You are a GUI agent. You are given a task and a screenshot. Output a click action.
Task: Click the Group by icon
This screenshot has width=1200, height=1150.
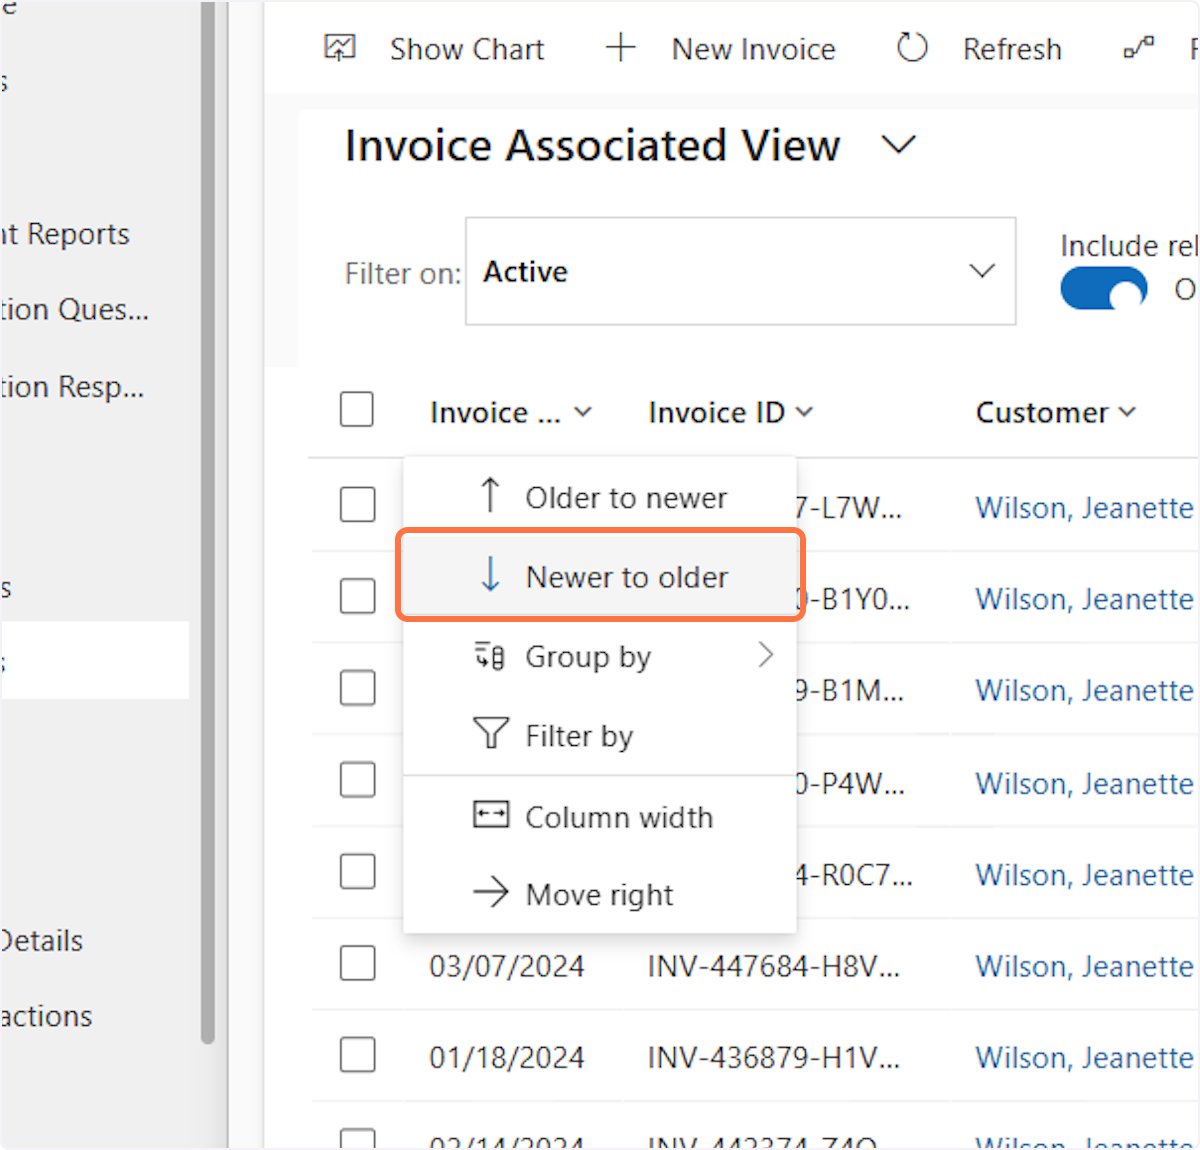(x=490, y=656)
